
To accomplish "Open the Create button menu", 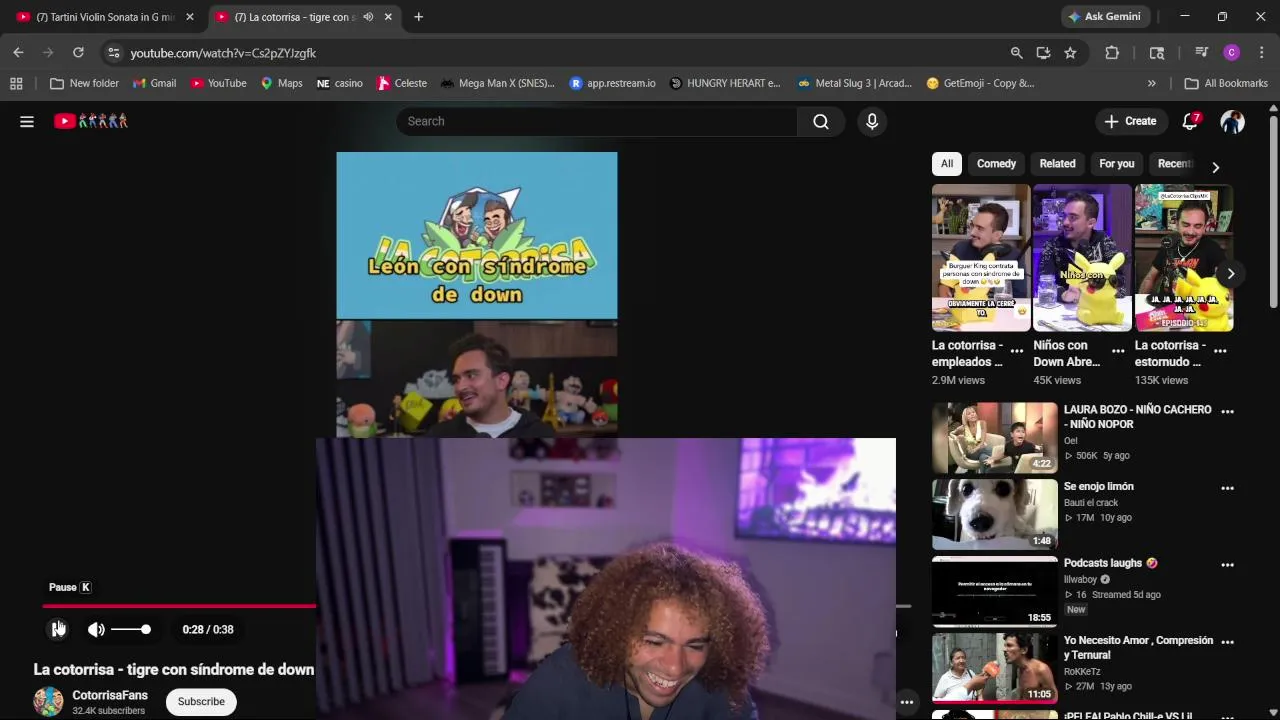I will pyautogui.click(x=1130, y=121).
